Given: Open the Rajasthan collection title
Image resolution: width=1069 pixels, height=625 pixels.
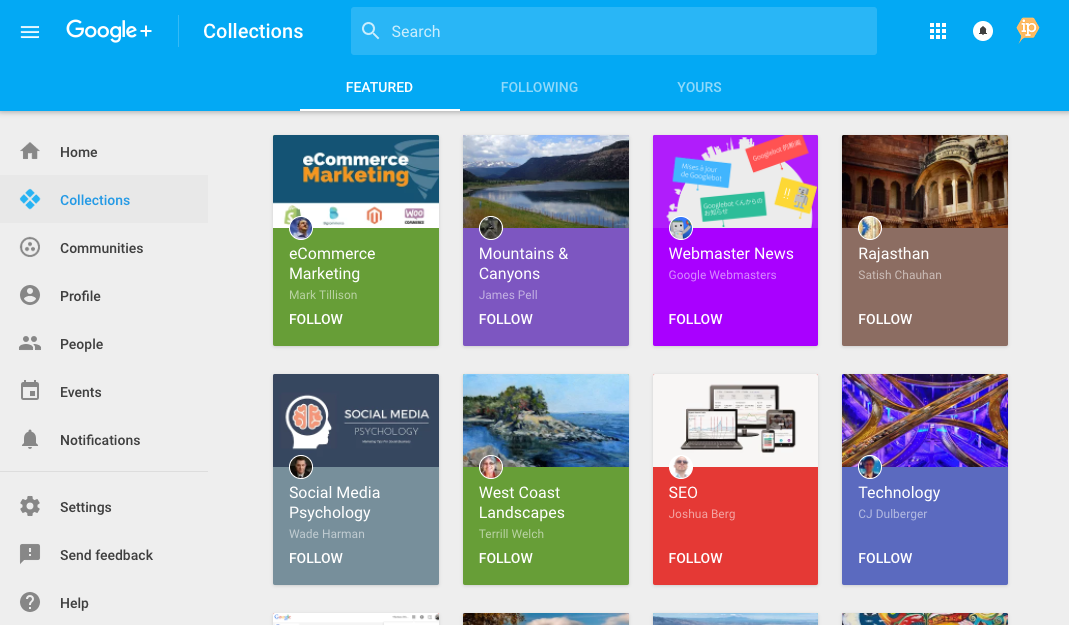Looking at the screenshot, I should (x=893, y=254).
